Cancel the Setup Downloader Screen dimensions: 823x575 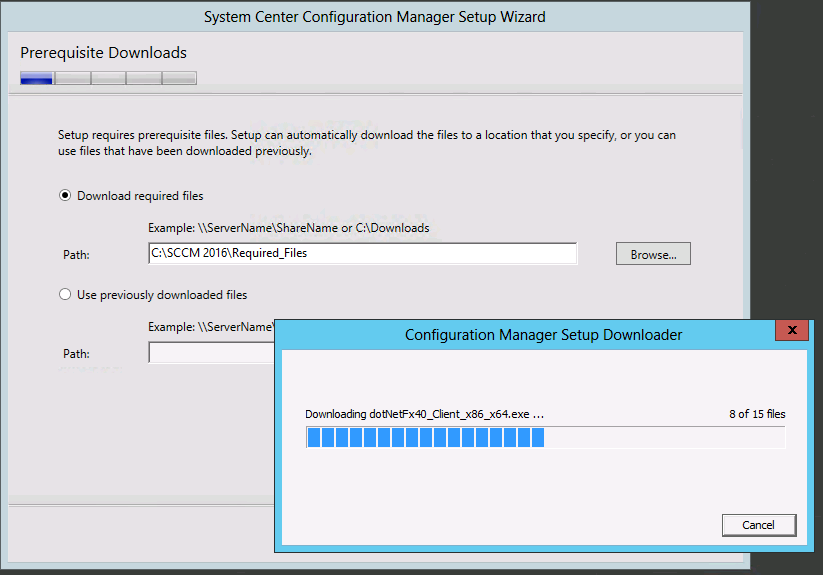click(x=759, y=525)
